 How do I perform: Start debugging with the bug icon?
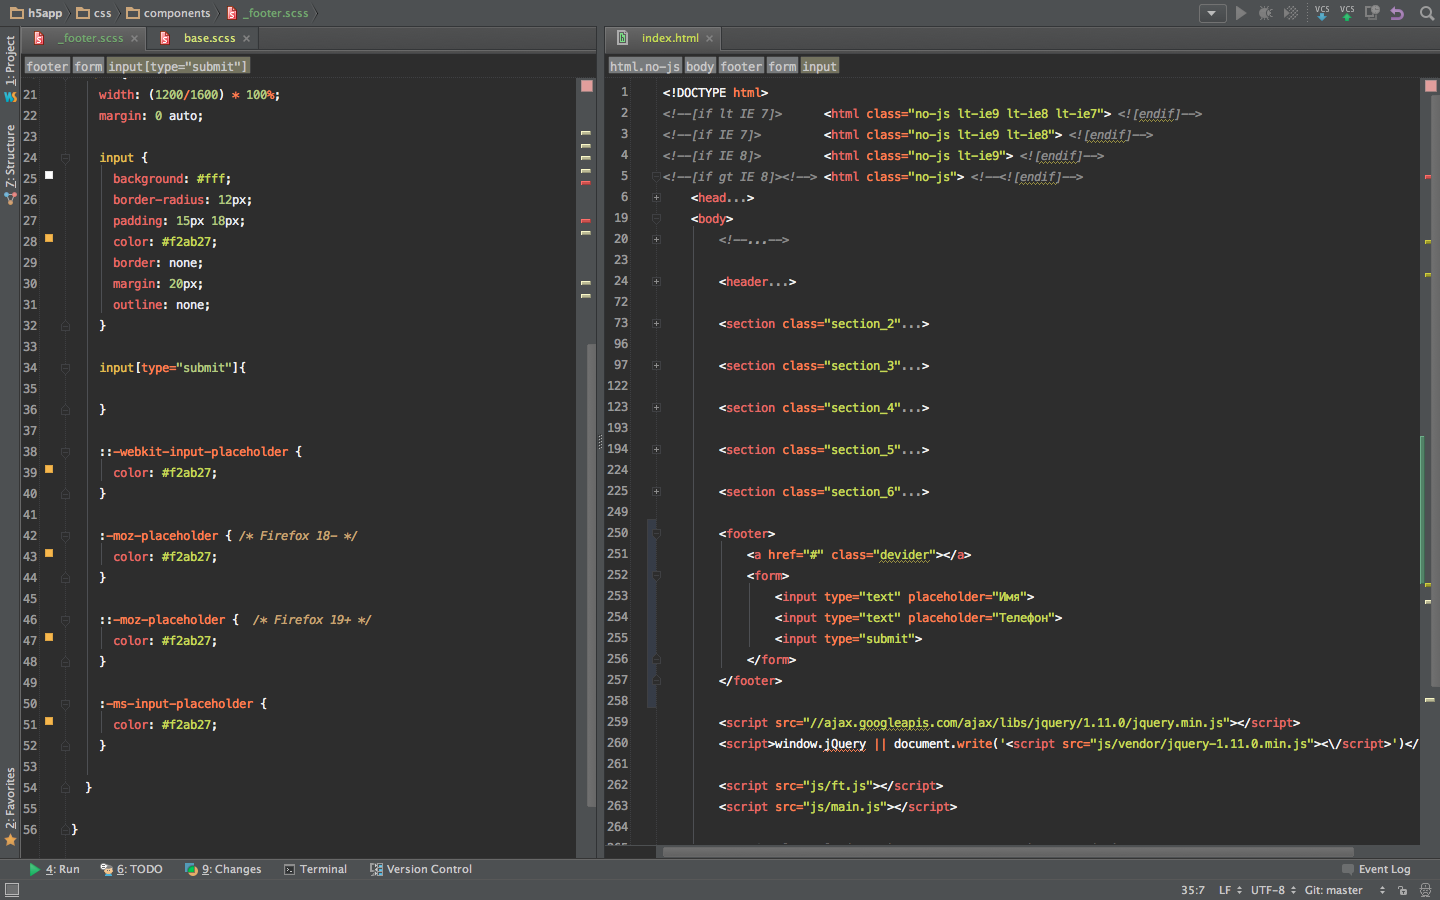[1266, 13]
